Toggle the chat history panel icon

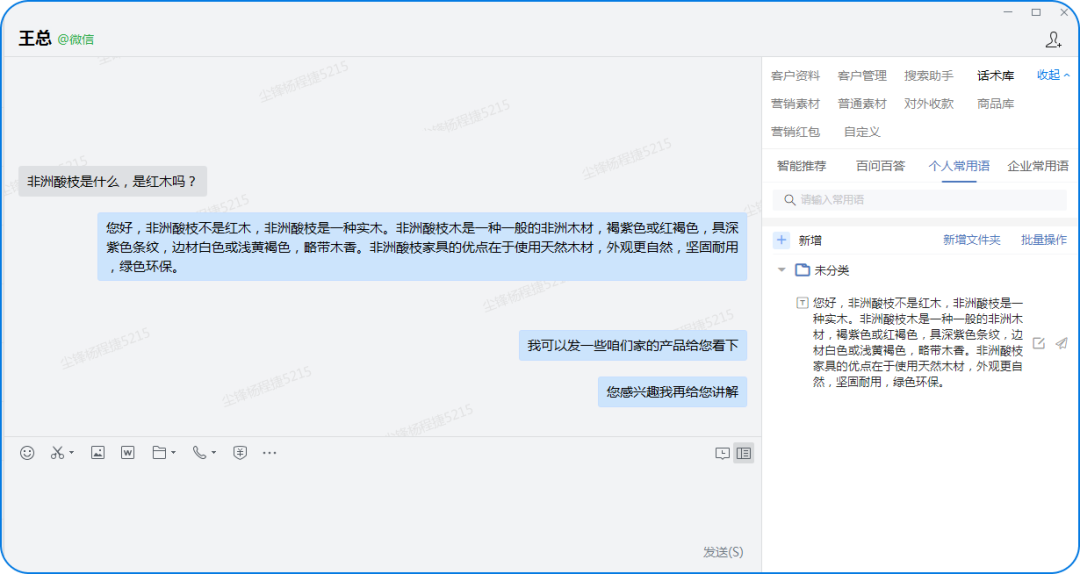[722, 453]
